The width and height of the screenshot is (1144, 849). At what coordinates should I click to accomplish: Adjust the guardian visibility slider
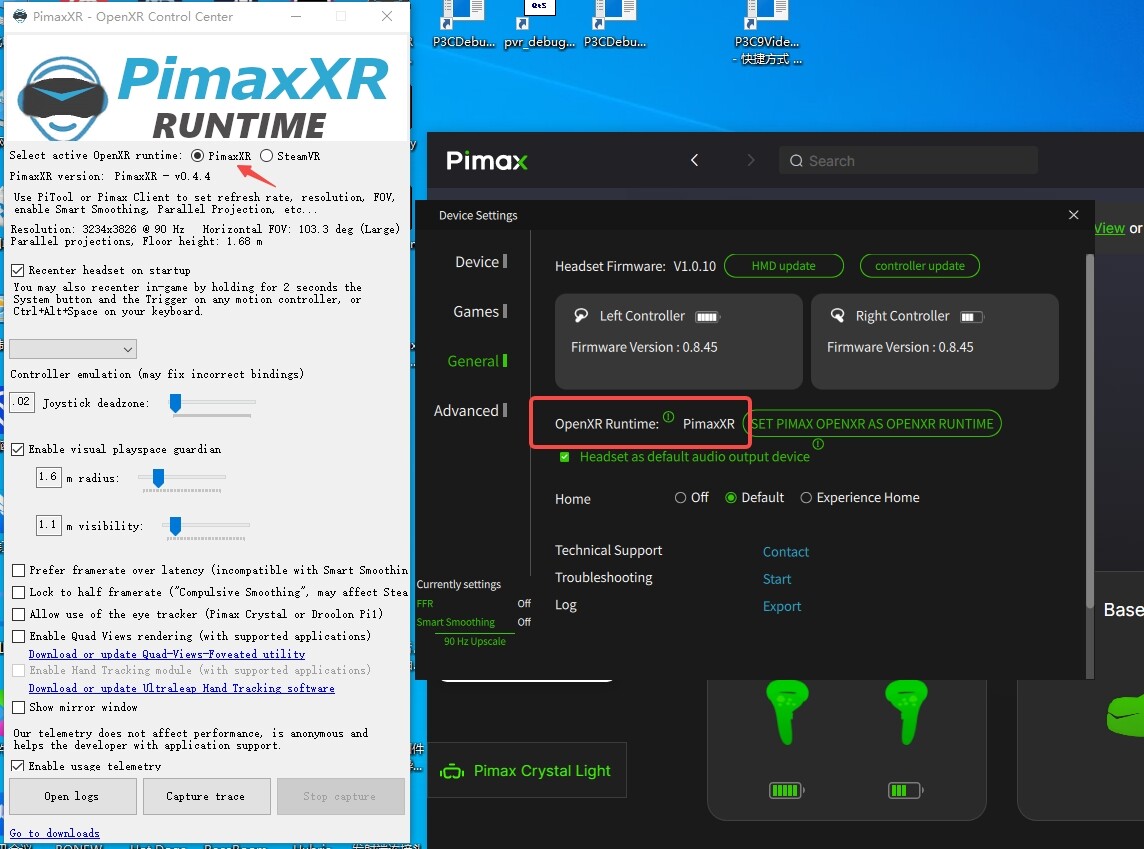click(175, 525)
